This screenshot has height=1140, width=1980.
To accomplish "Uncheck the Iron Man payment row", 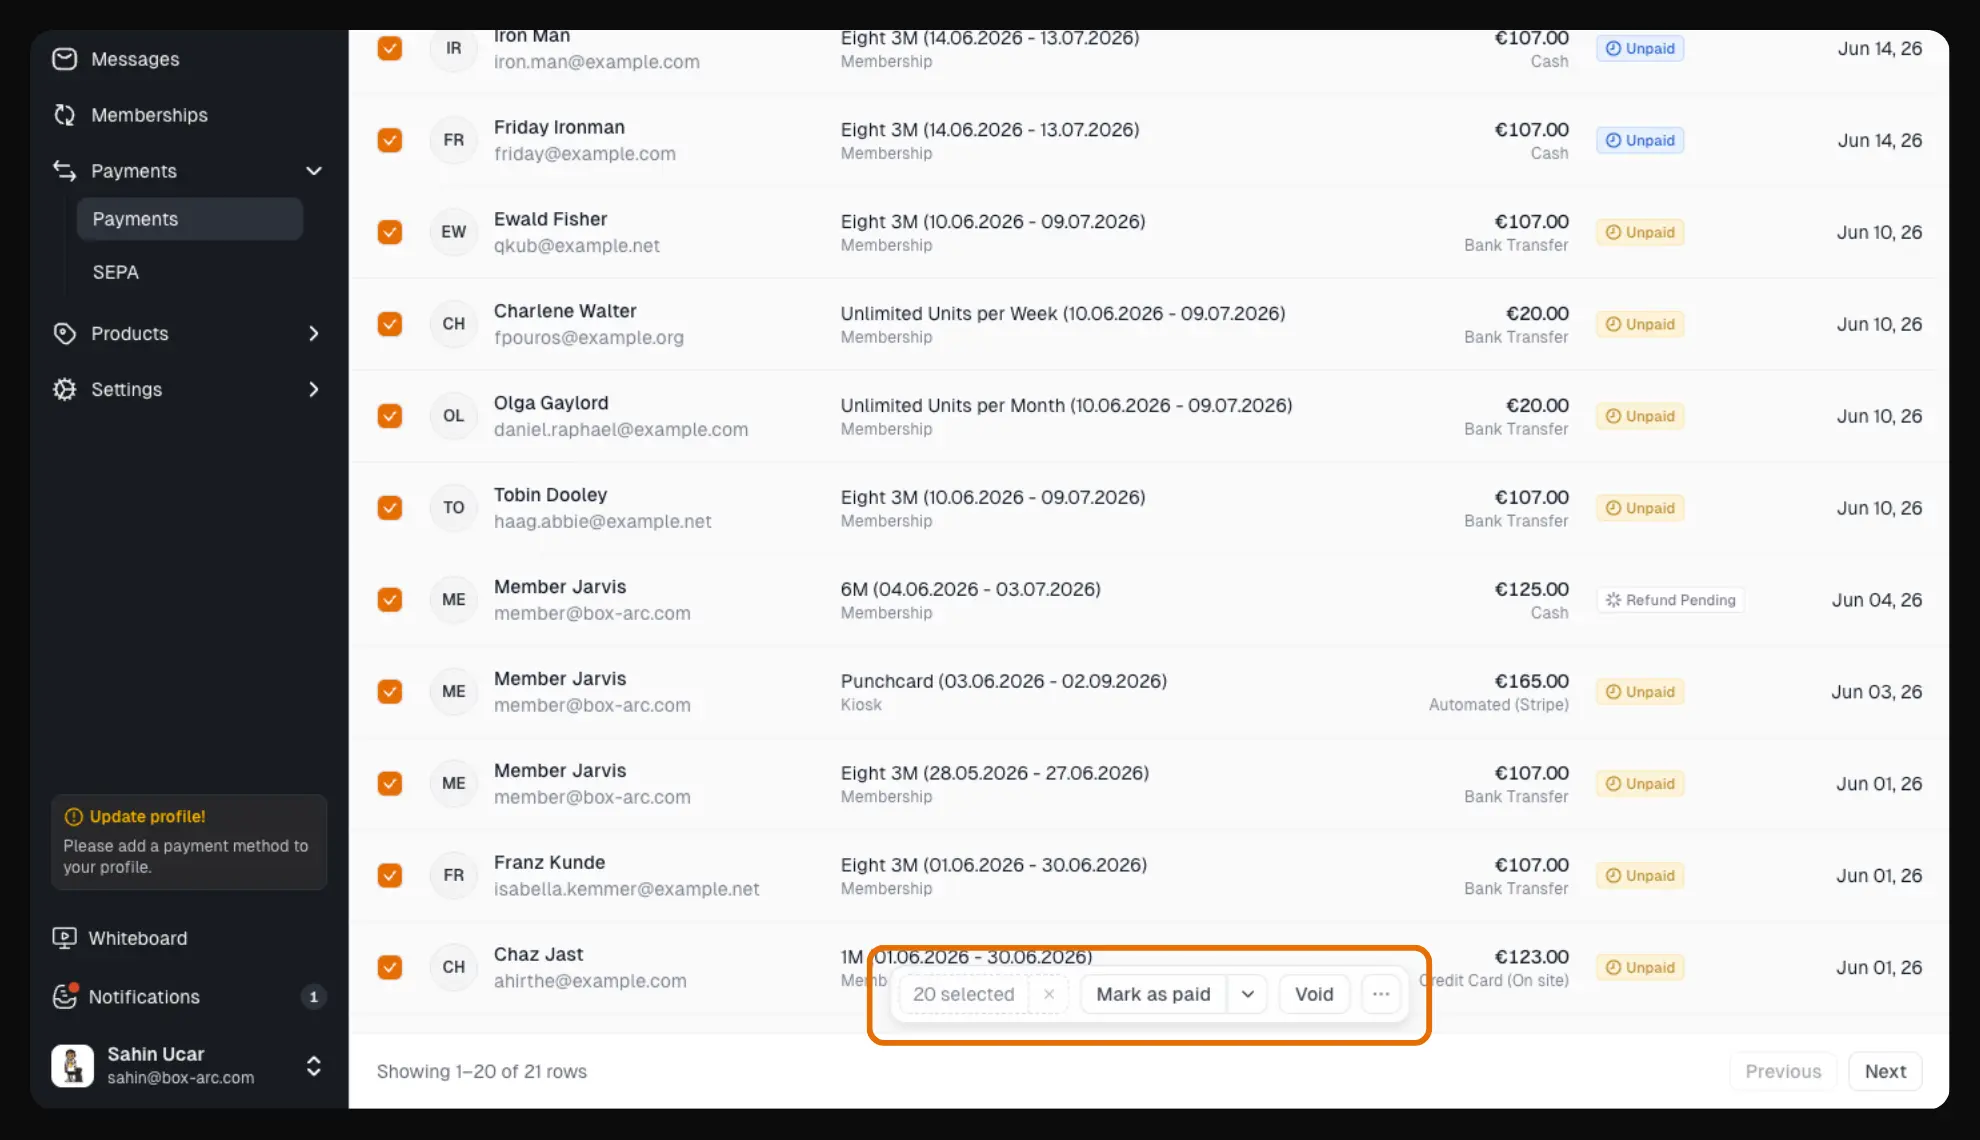I will pyautogui.click(x=390, y=48).
